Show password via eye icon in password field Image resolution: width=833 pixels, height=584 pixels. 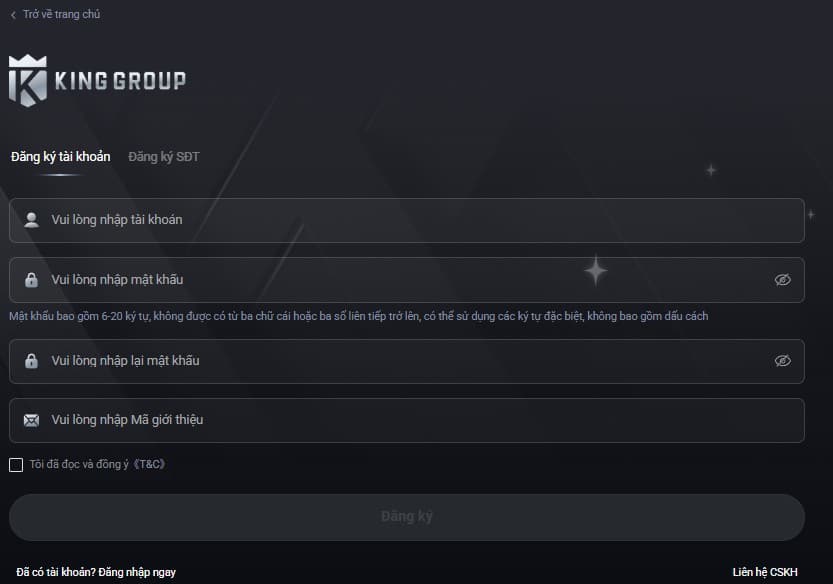[783, 280]
